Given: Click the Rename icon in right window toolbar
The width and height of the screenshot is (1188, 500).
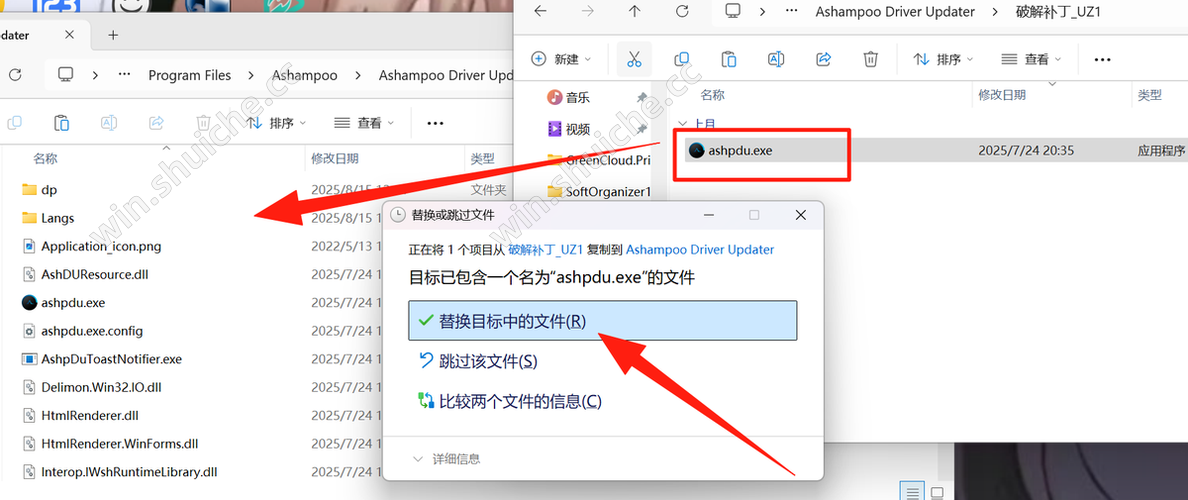Looking at the screenshot, I should point(776,58).
